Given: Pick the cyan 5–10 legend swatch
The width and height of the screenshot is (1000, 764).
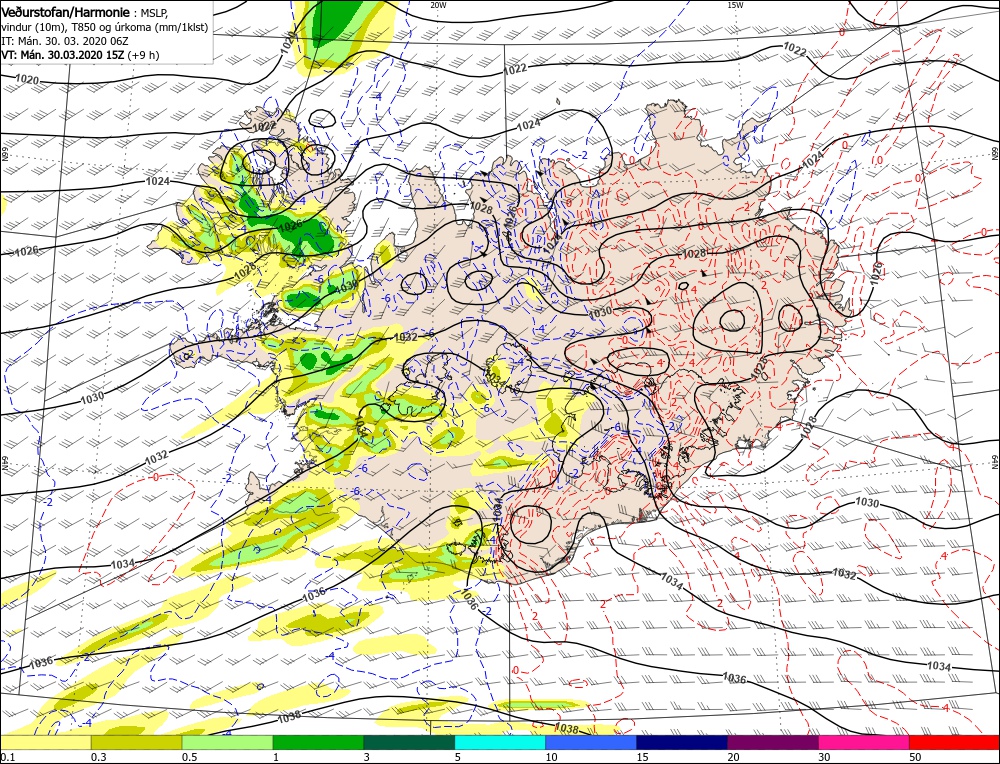Looking at the screenshot, I should tap(500, 742).
